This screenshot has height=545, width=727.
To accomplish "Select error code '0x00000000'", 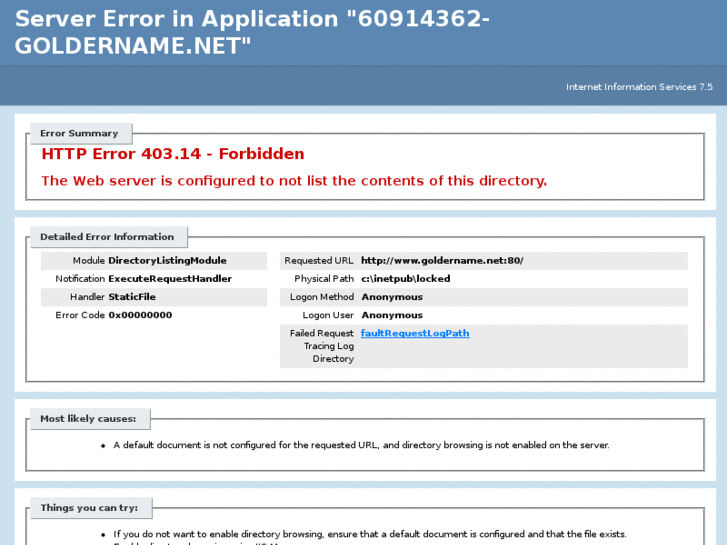I will coord(140,315).
